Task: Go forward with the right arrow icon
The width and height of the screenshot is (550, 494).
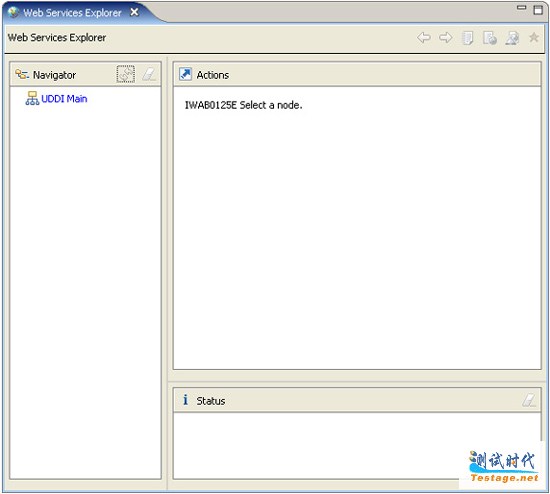Action: click(445, 38)
